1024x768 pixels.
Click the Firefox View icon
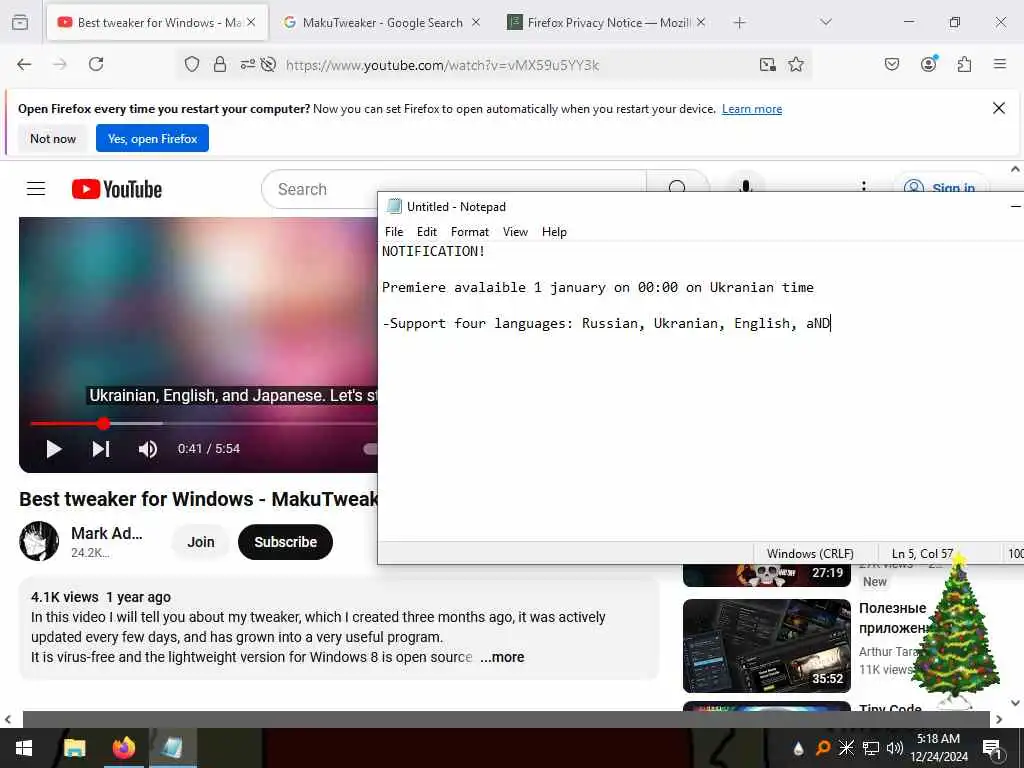pos(20,22)
